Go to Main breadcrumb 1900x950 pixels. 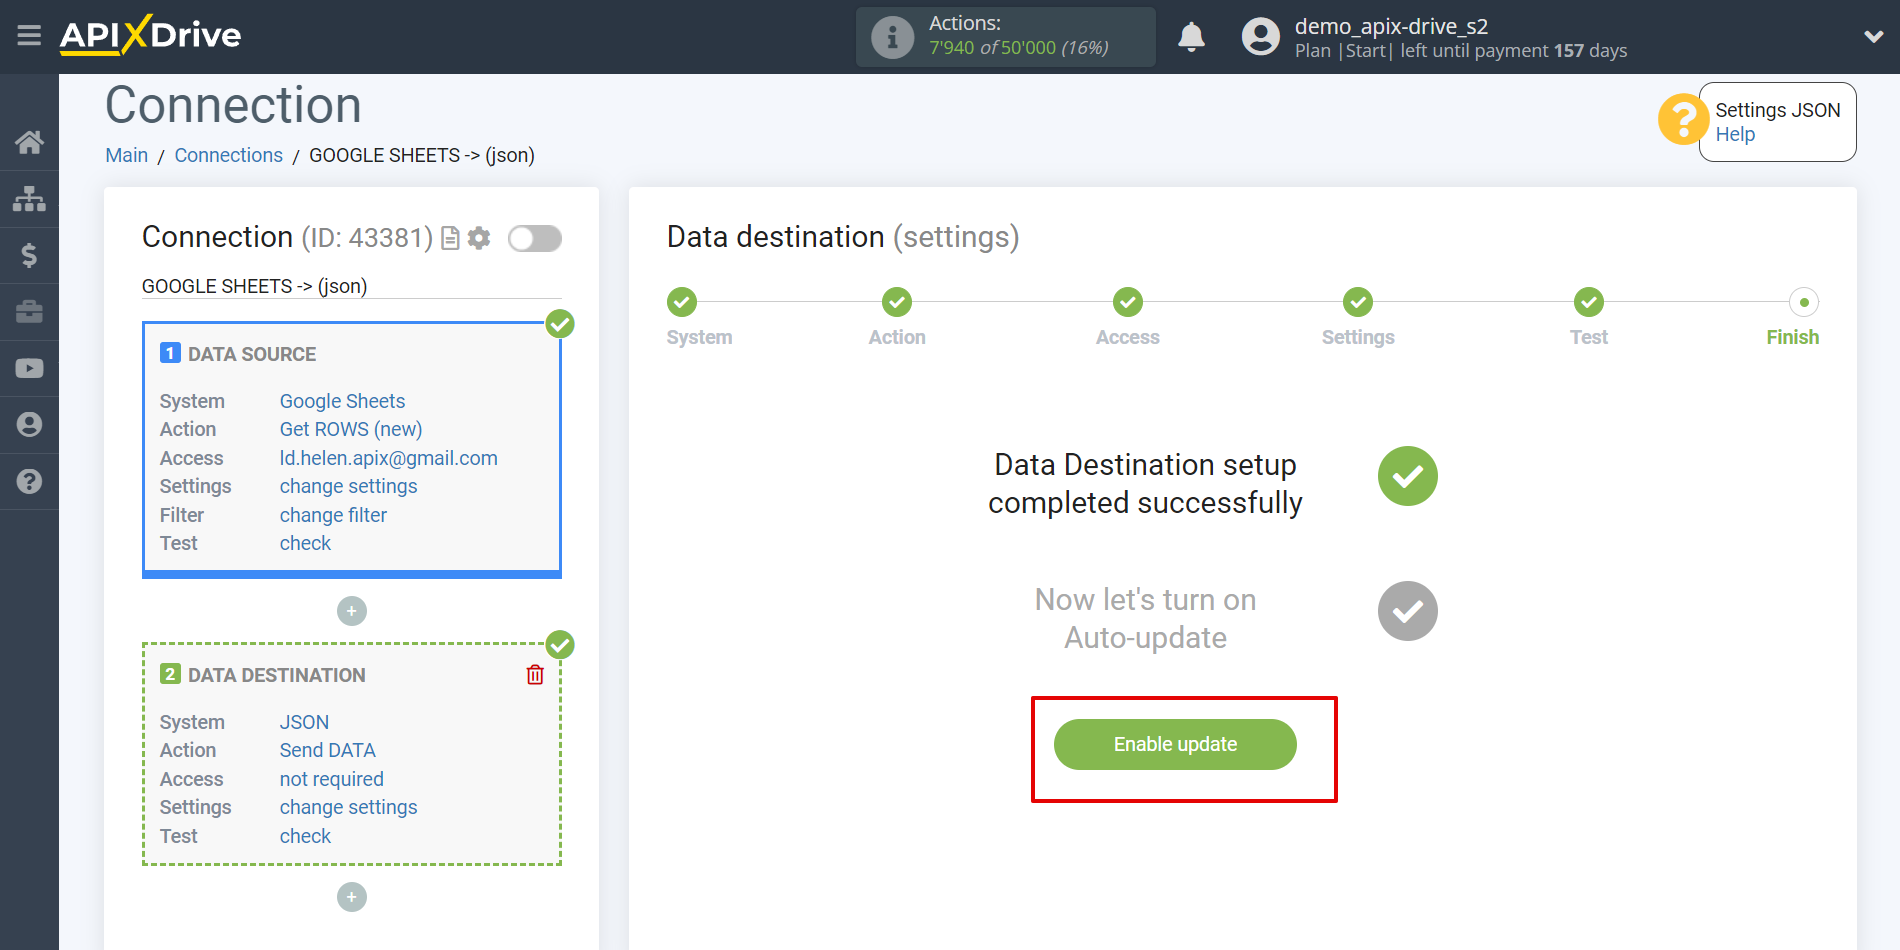[127, 155]
